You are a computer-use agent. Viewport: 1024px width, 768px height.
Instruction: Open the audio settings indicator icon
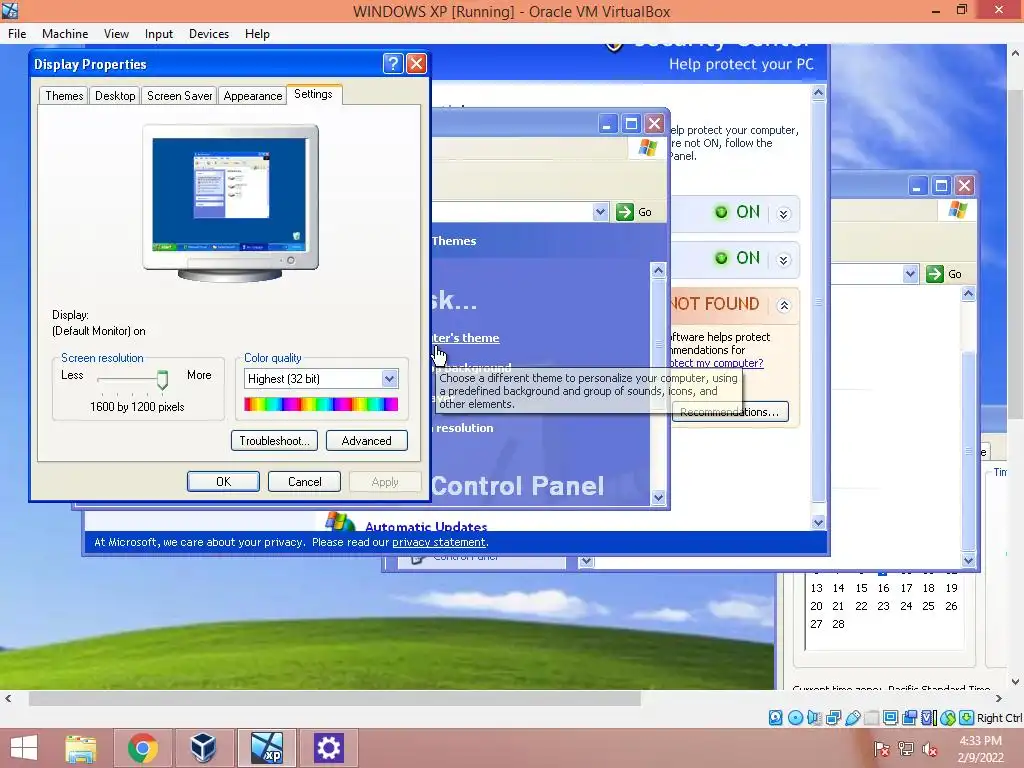(x=814, y=718)
